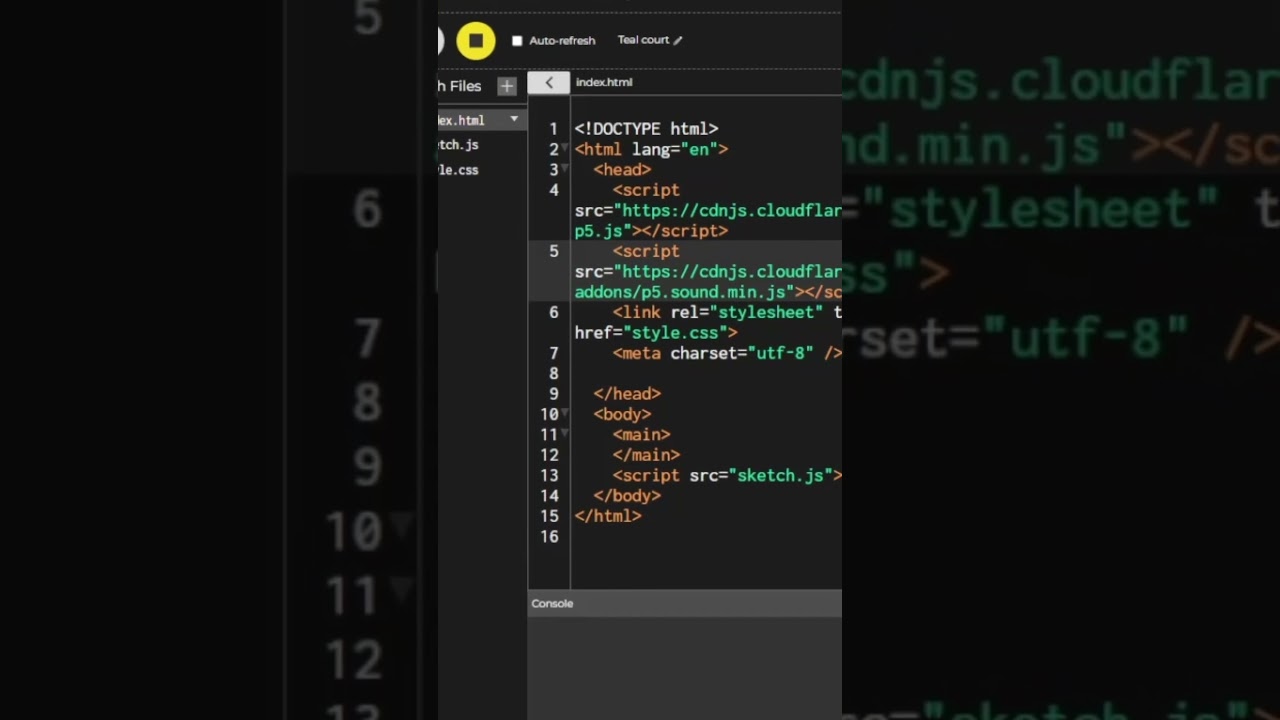Viewport: 1280px width, 720px height.
Task: Fold the main tag at line 11
Action: pyautogui.click(x=565, y=432)
